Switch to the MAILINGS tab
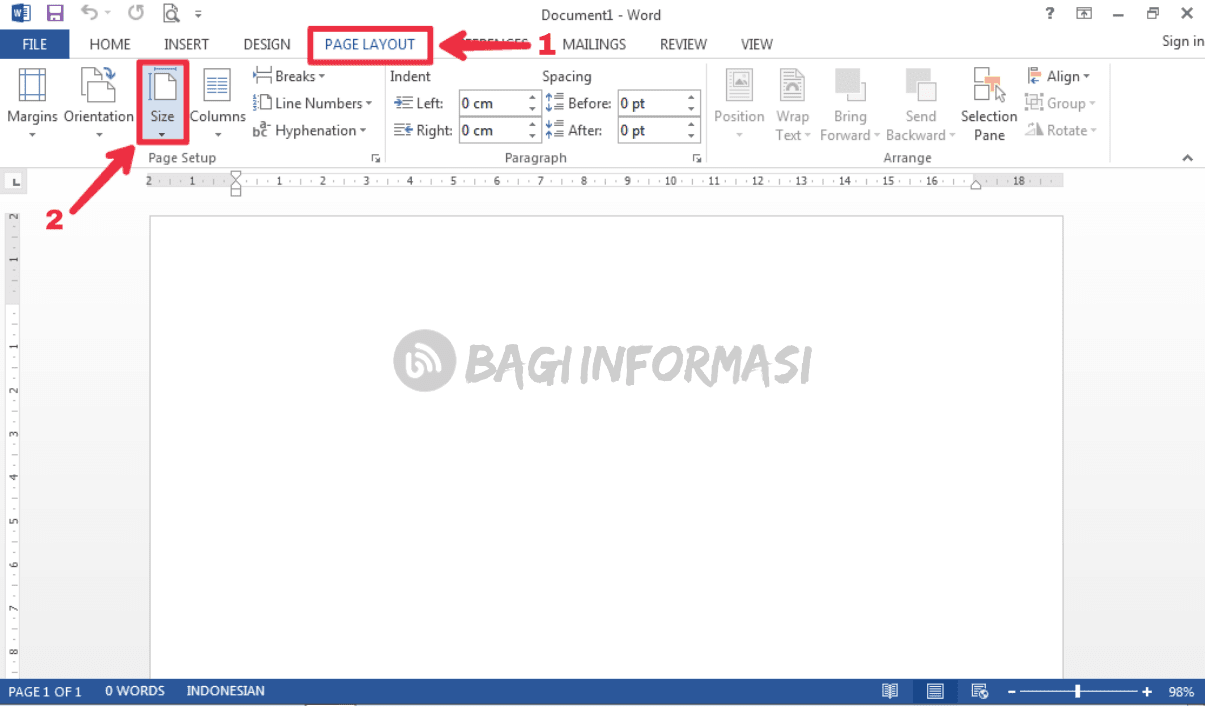 [594, 44]
